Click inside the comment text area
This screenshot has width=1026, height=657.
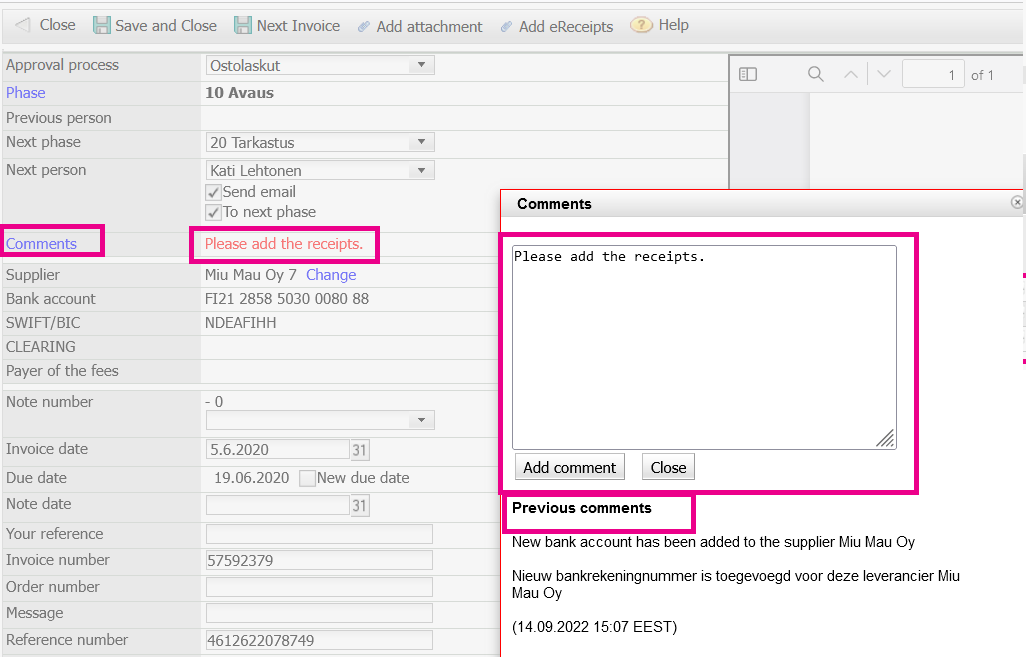(x=704, y=347)
